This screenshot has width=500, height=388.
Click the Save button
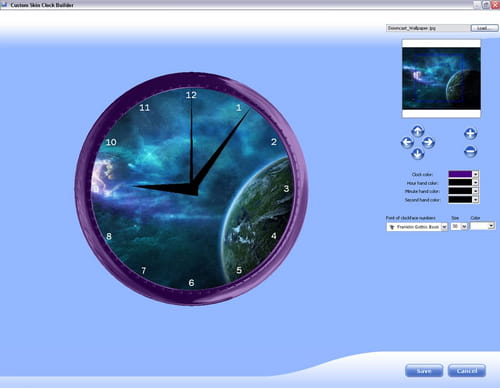[424, 371]
